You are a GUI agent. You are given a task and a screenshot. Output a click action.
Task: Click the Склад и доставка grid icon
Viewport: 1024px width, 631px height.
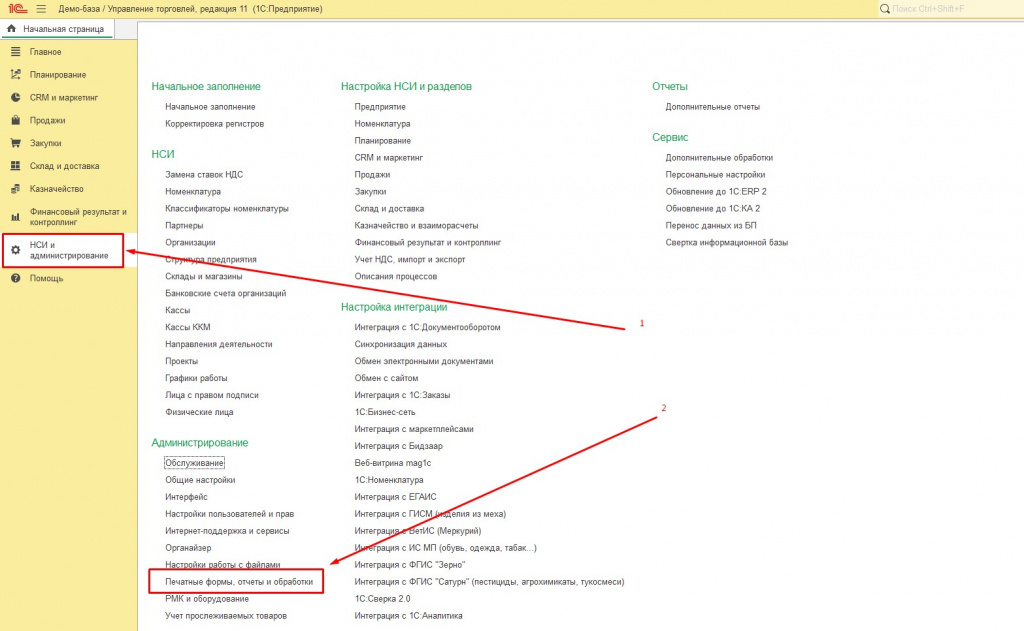tap(16, 166)
